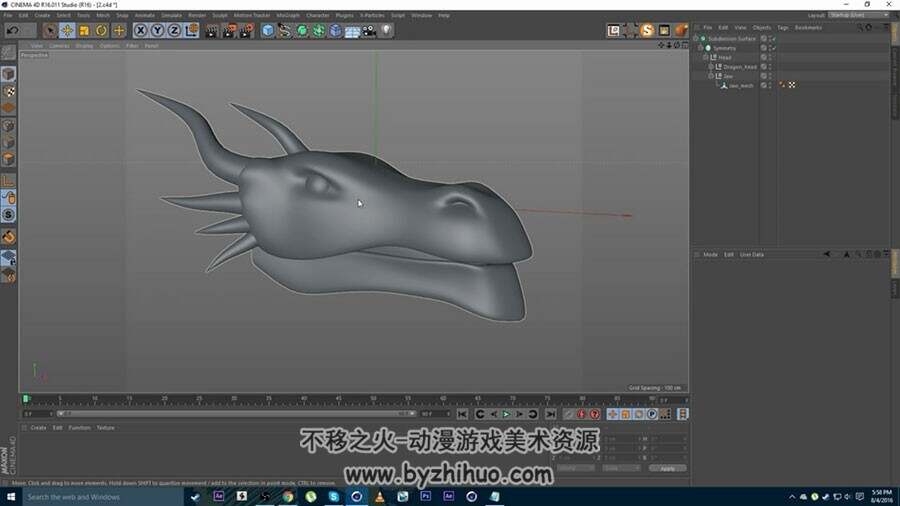Click Windows Start button
The image size is (900, 506).
coord(11,497)
